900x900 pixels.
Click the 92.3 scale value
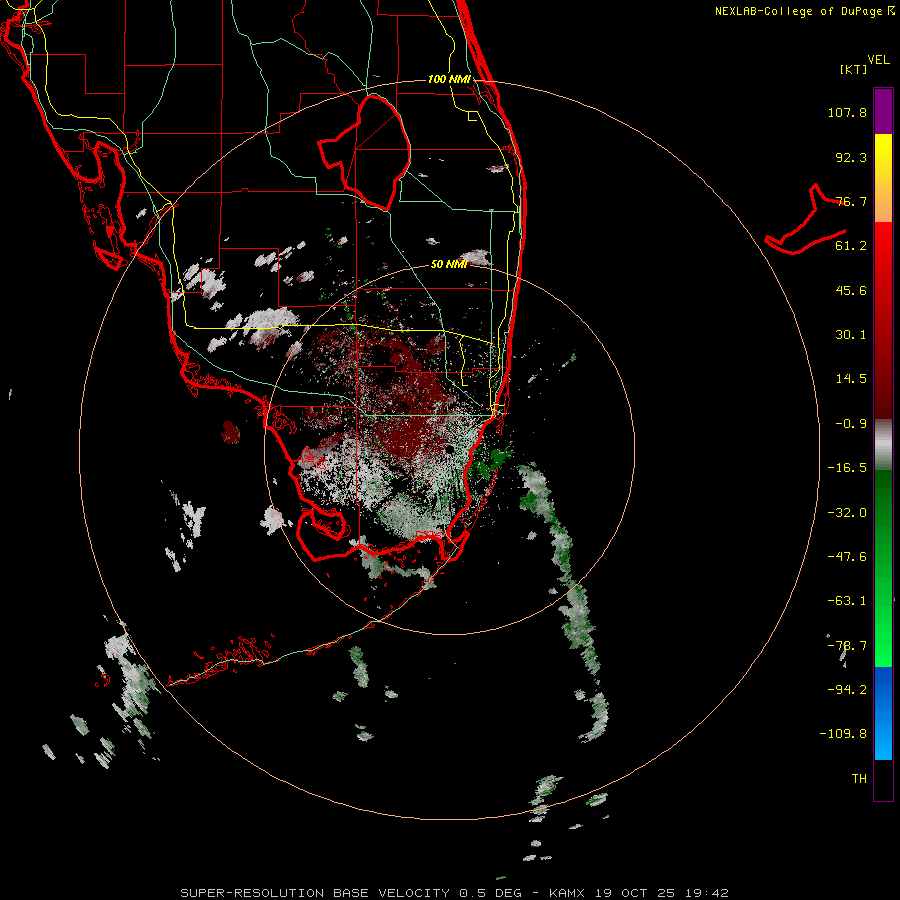[851, 157]
